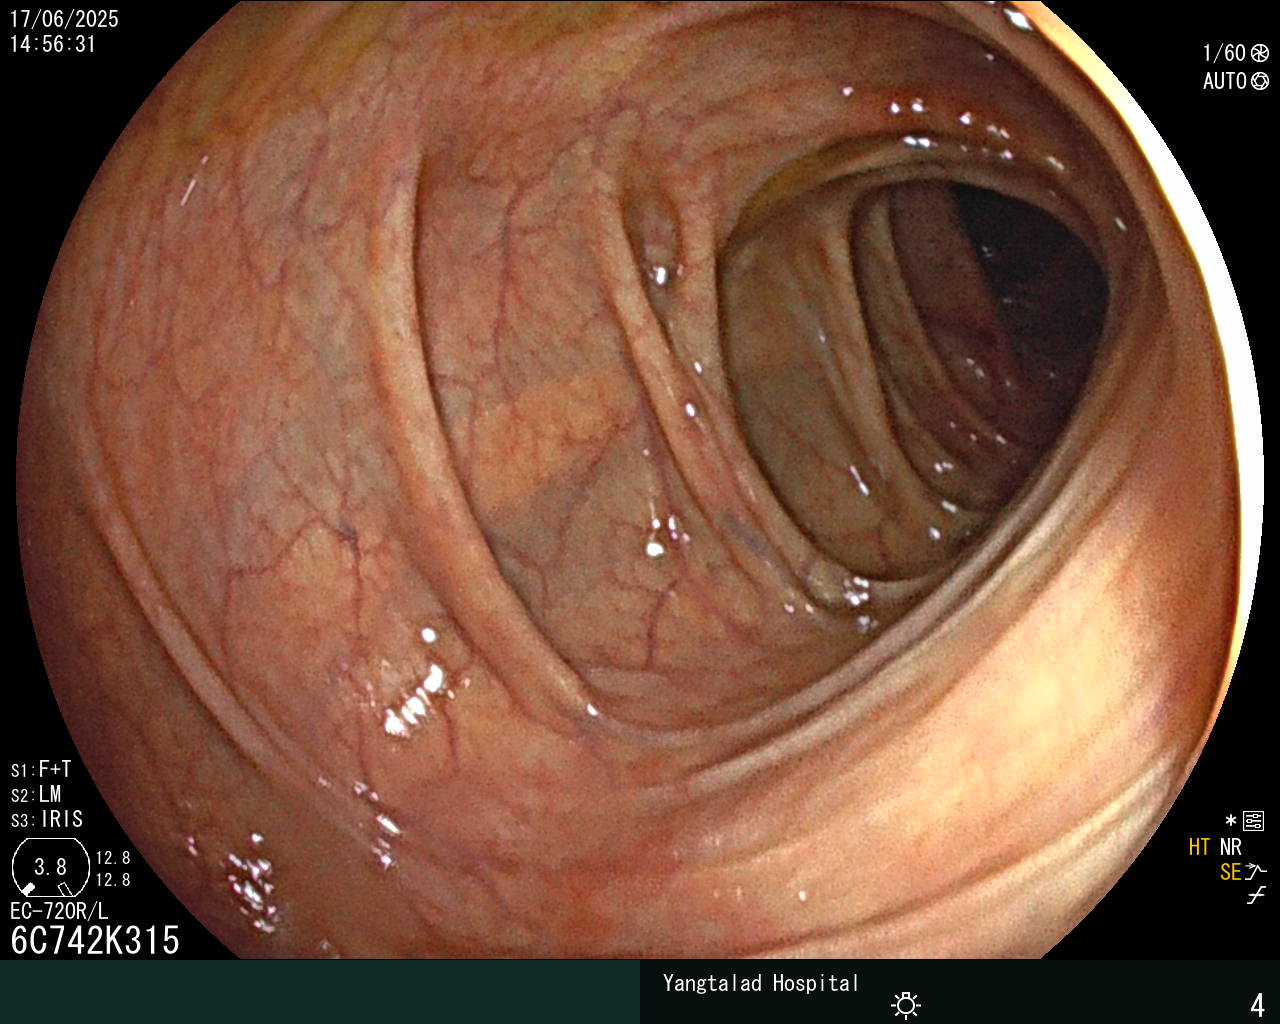Click the 1/60 shutter speed value

point(1224,54)
